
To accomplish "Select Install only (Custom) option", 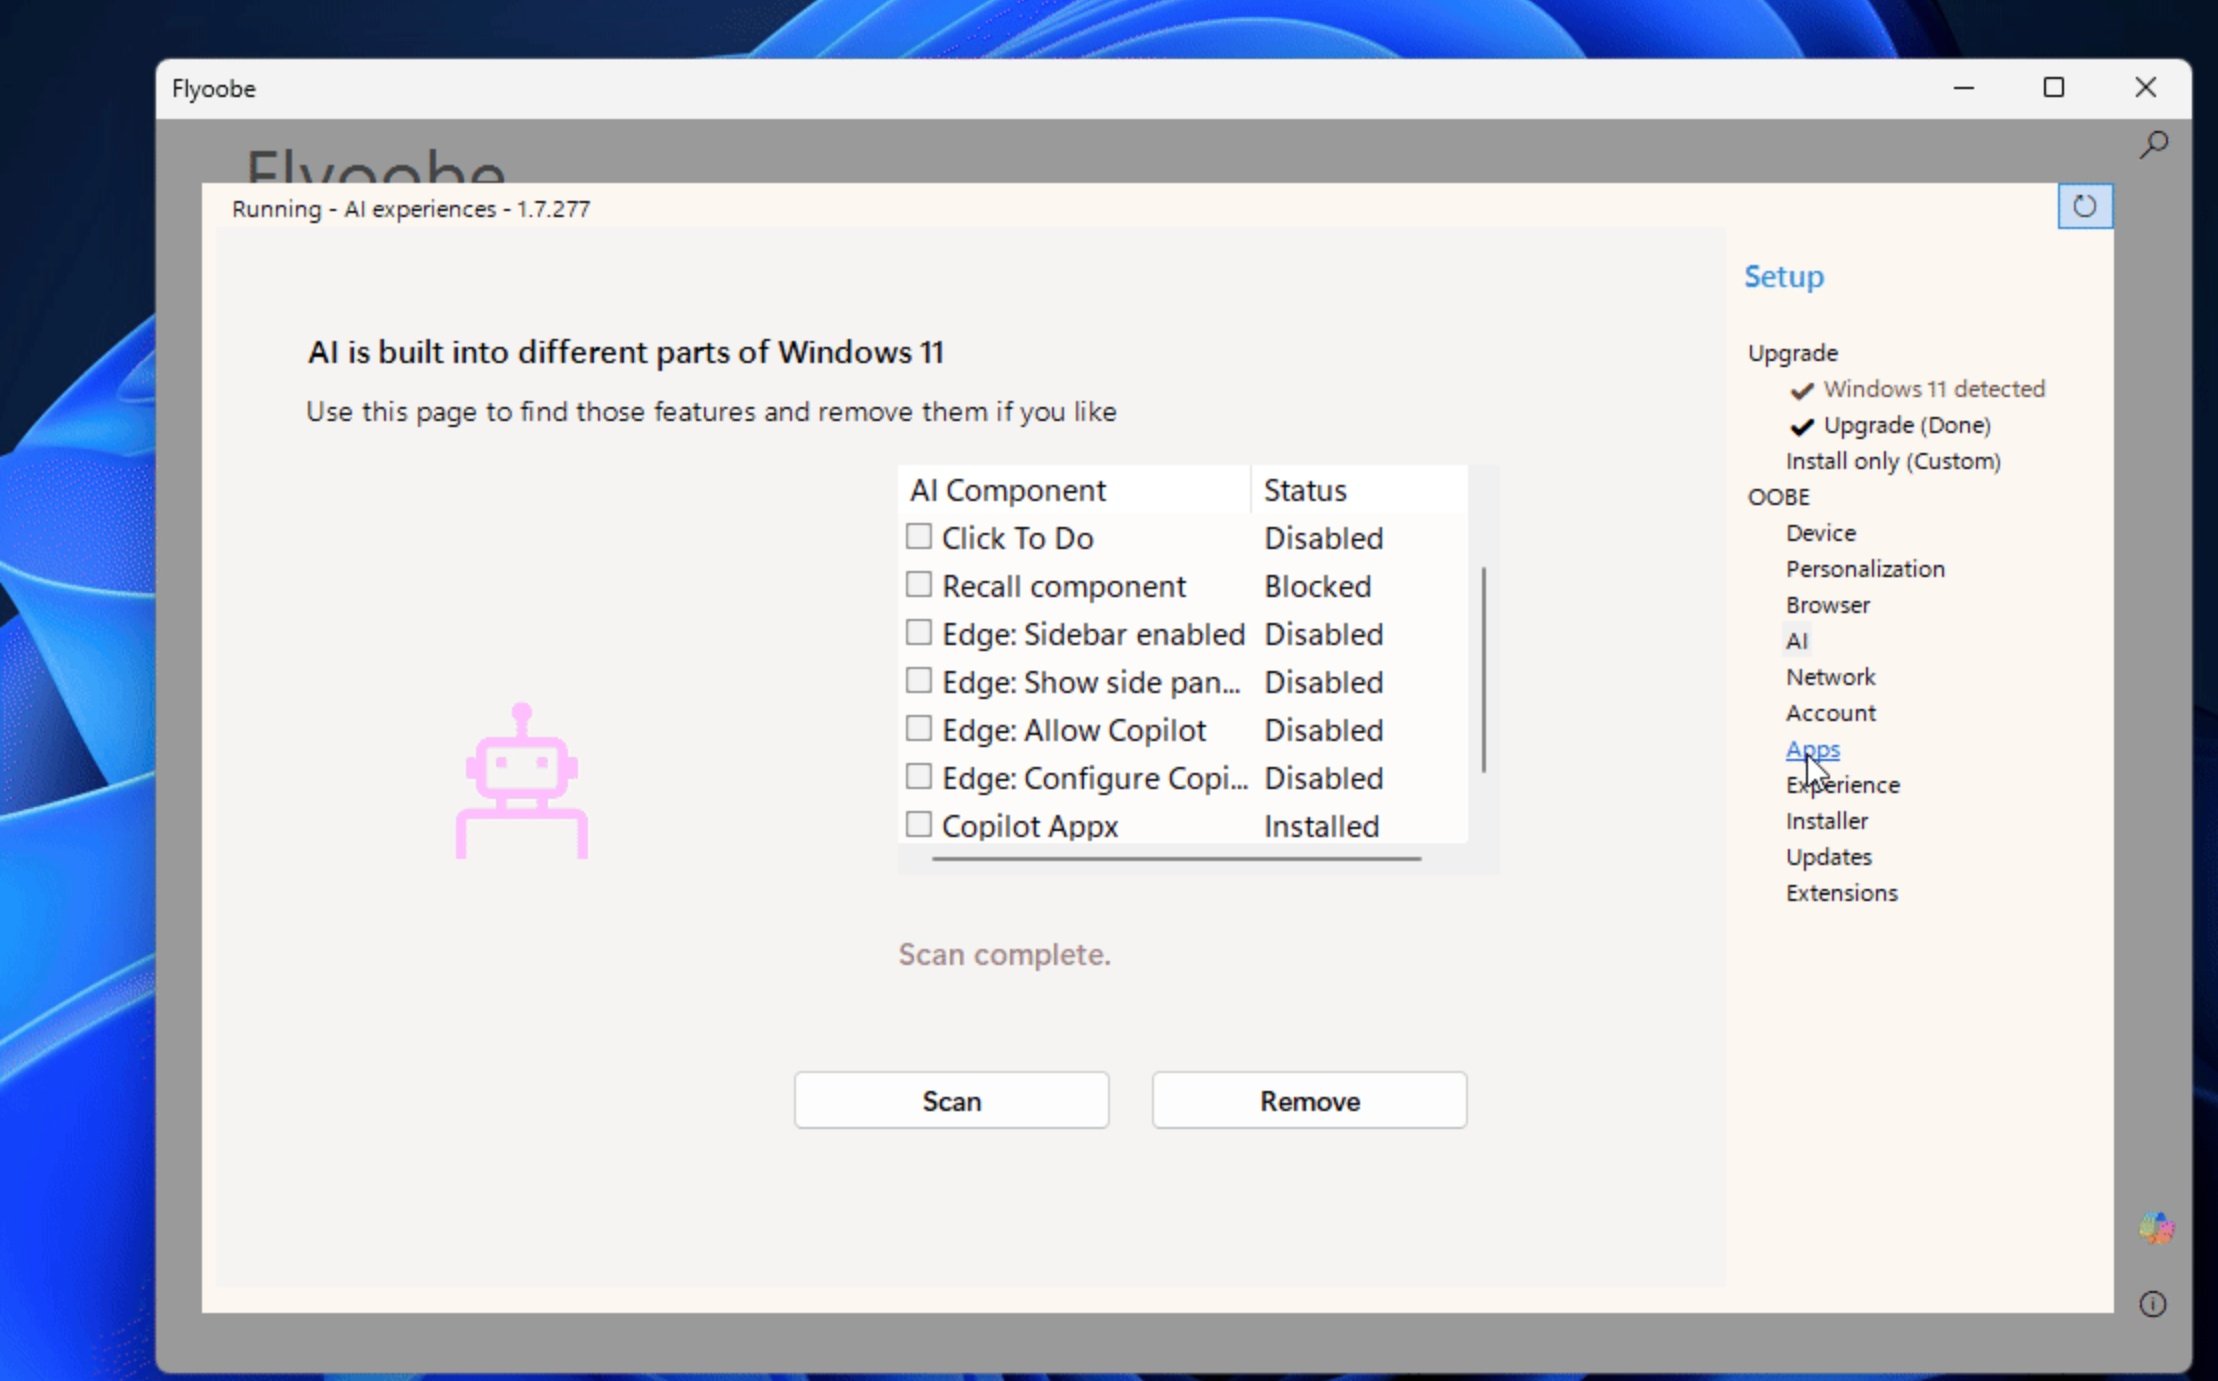I will (x=1892, y=461).
